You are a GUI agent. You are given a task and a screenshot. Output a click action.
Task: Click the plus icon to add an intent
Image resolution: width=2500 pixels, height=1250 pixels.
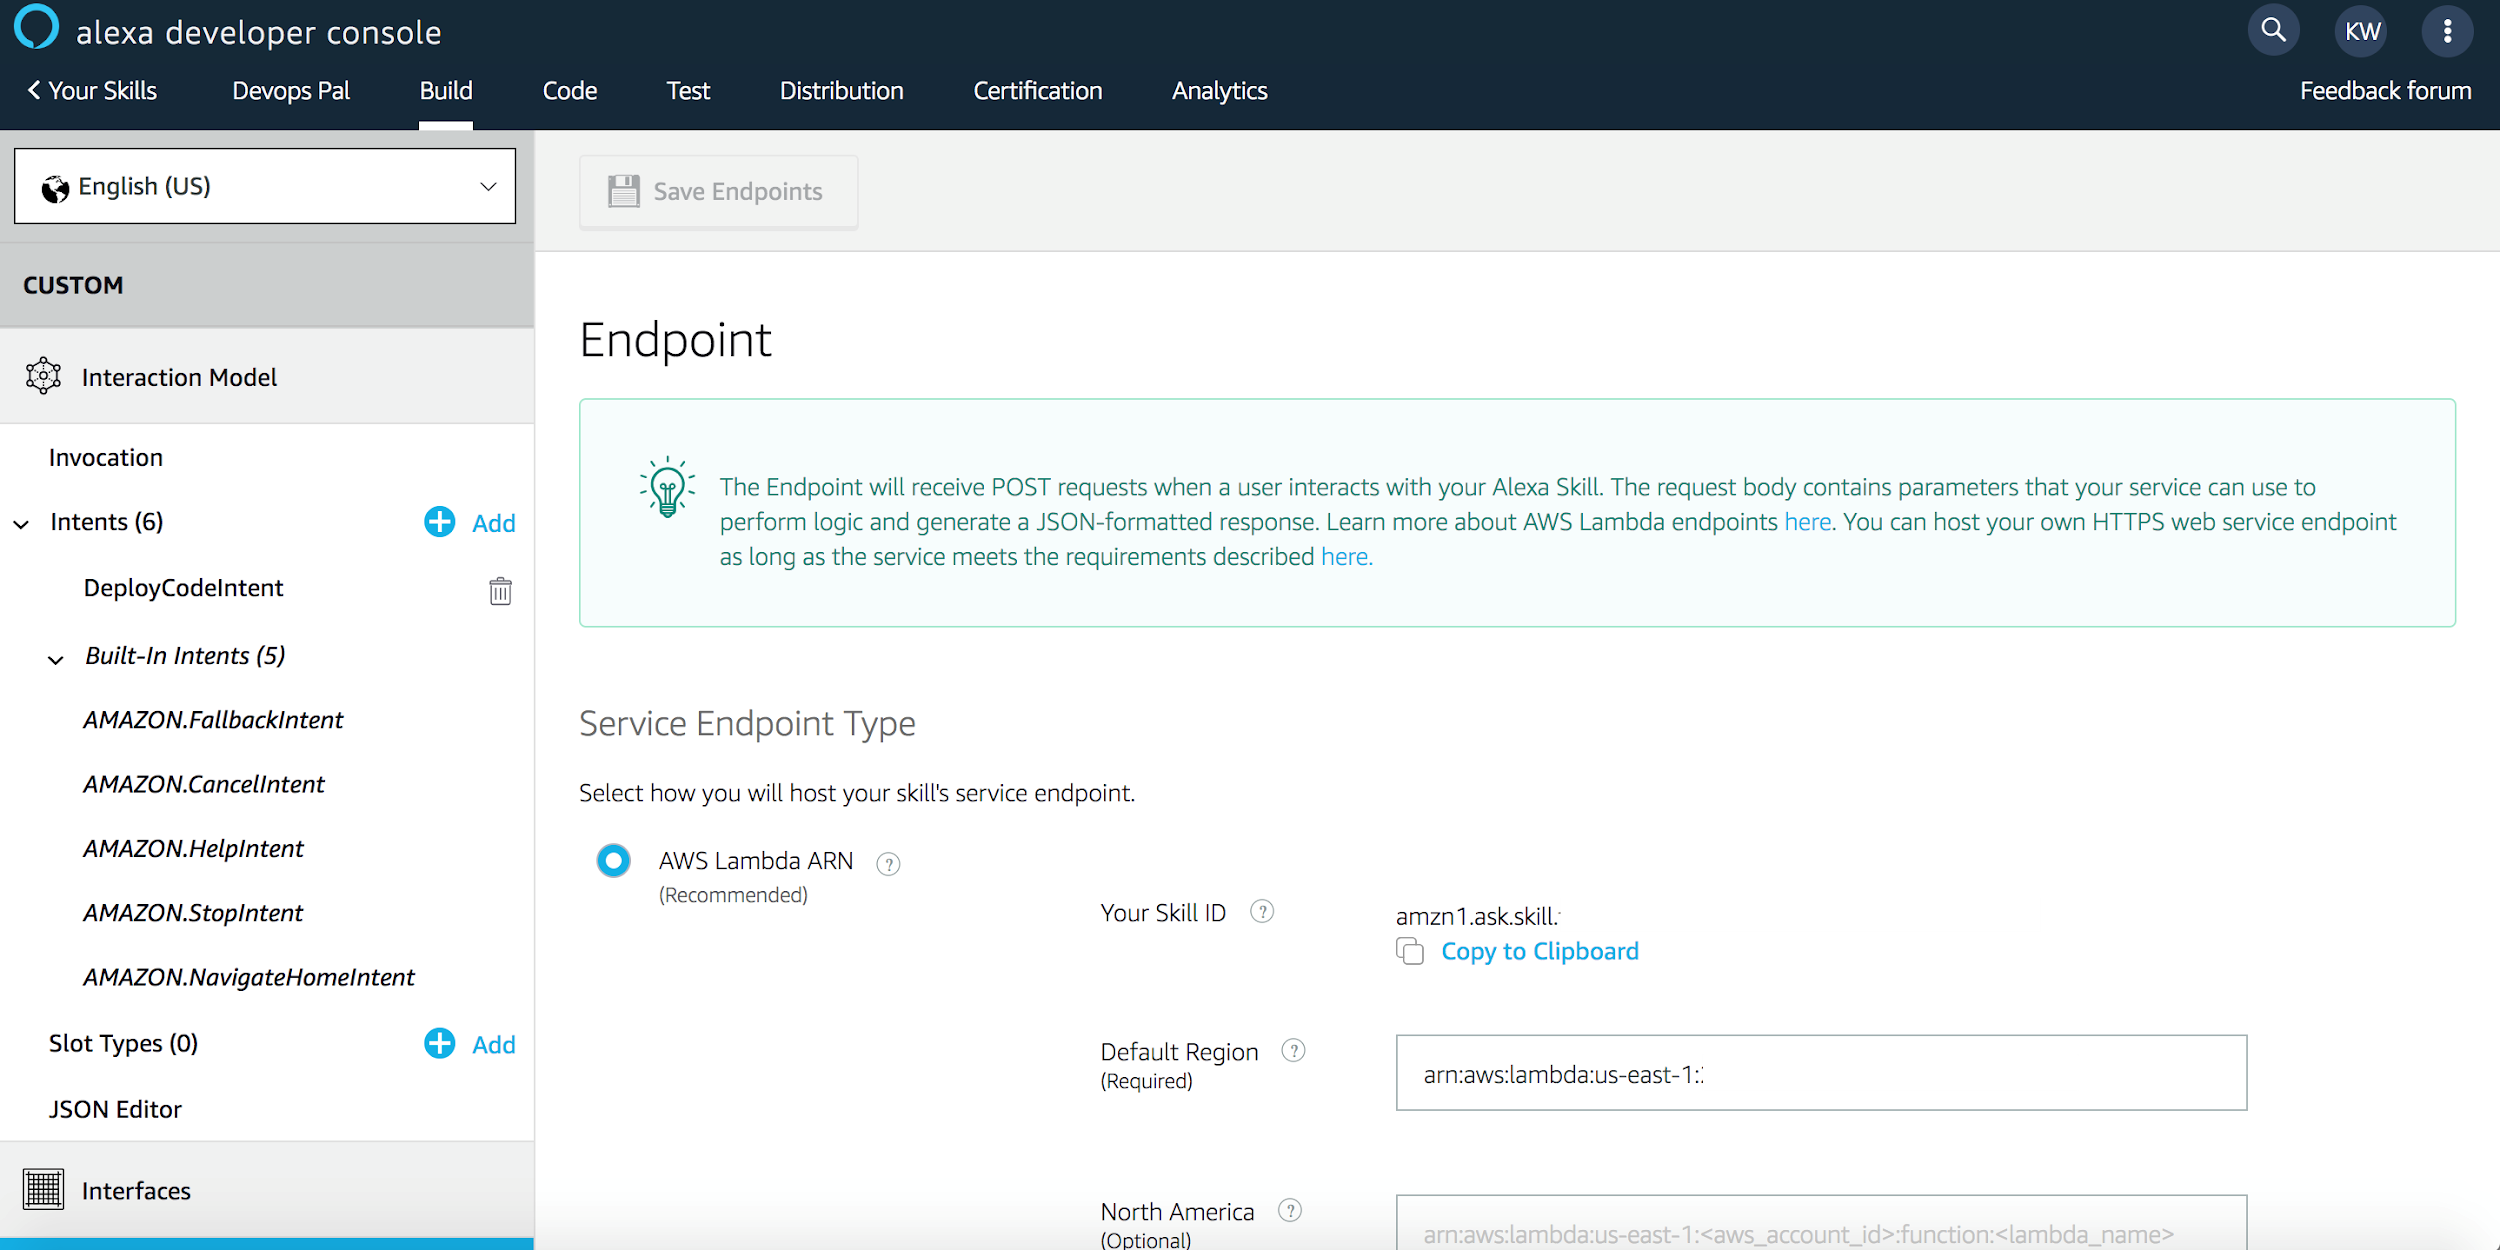click(x=438, y=522)
